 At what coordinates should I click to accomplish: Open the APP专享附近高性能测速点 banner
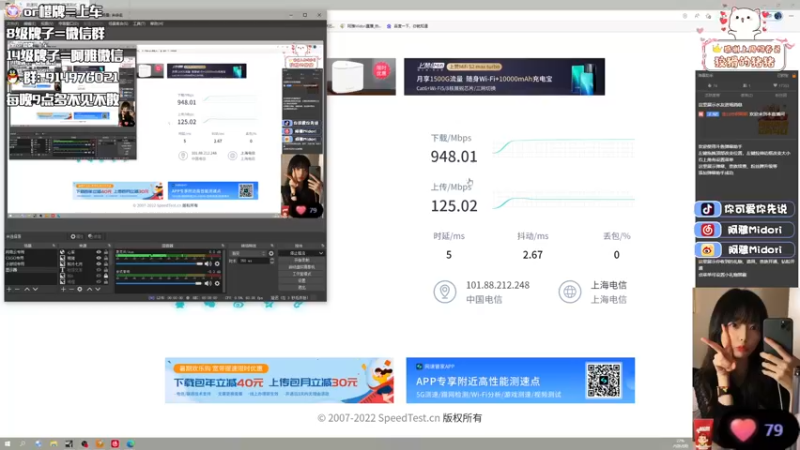click(520, 380)
